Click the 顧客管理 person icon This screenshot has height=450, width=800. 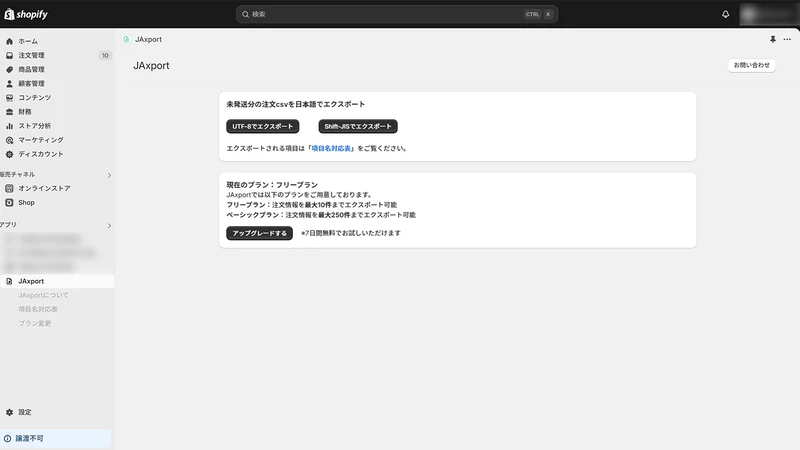coord(9,84)
